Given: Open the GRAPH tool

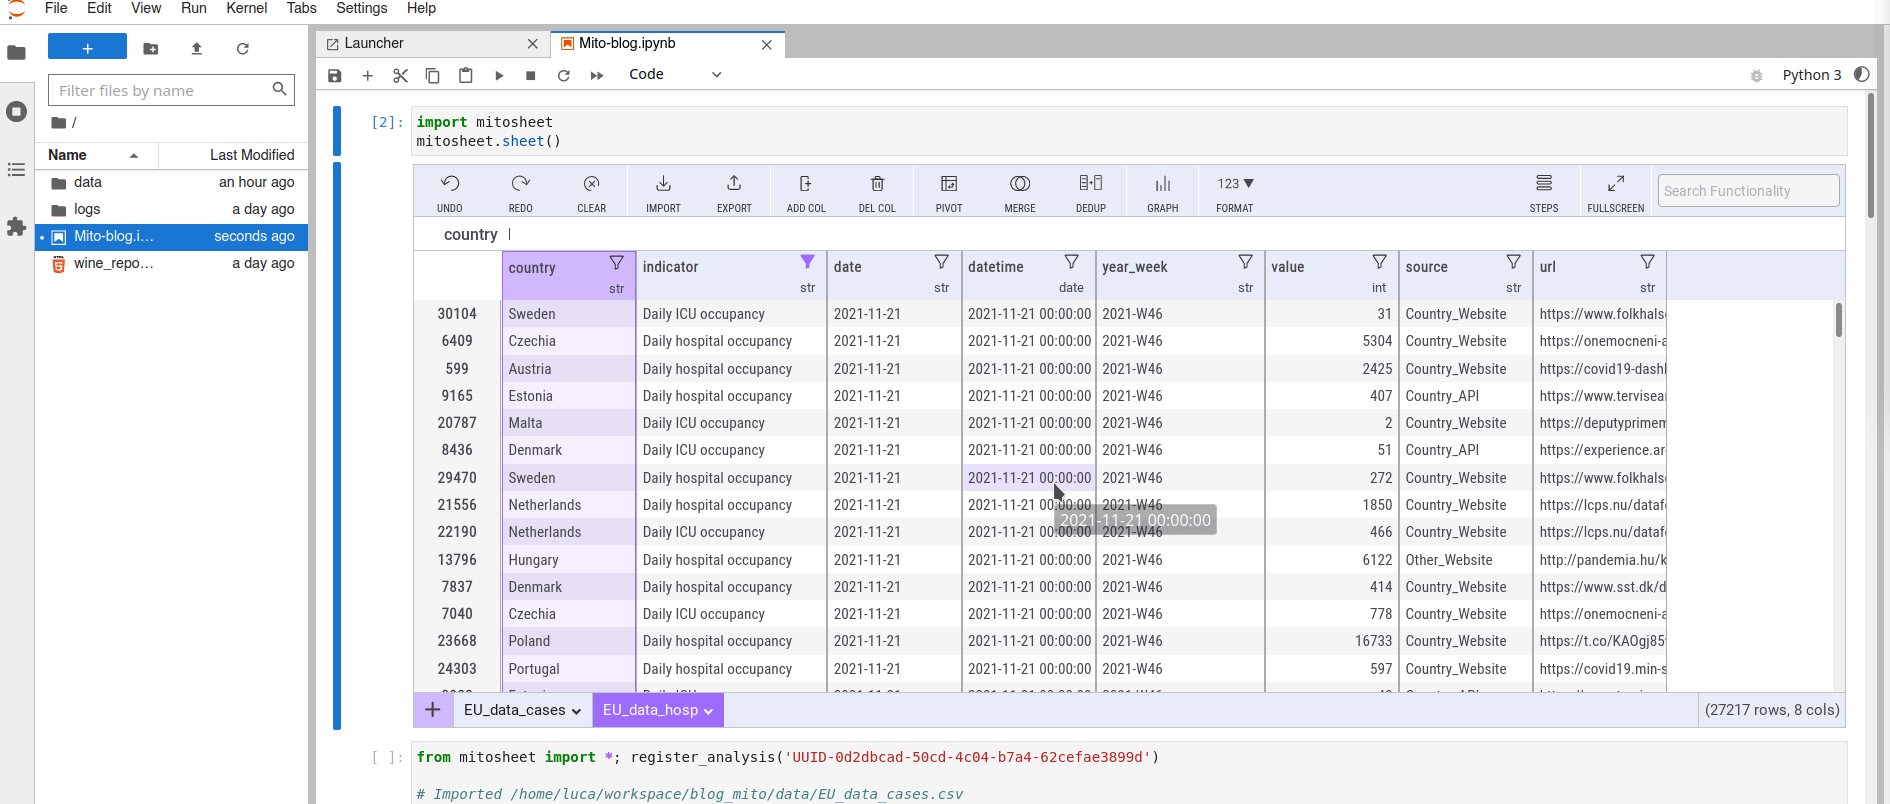Looking at the screenshot, I should [x=1163, y=184].
